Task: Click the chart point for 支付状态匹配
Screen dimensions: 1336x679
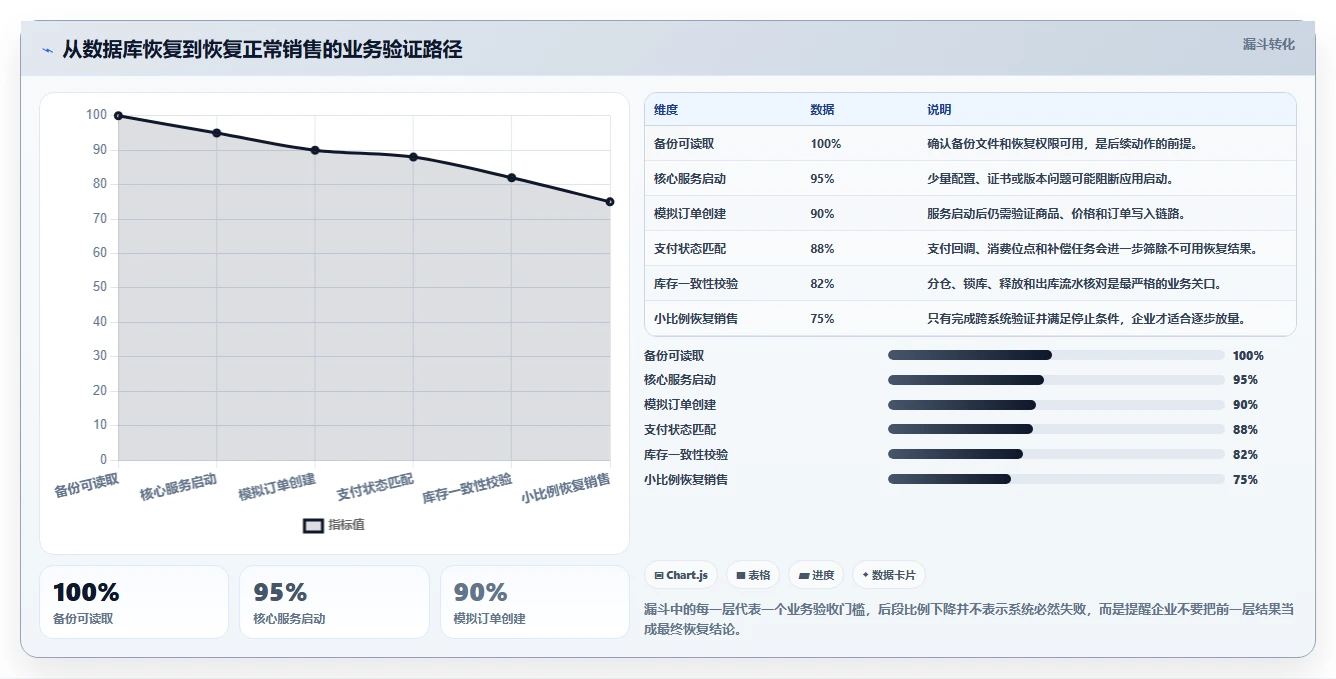Action: click(413, 157)
